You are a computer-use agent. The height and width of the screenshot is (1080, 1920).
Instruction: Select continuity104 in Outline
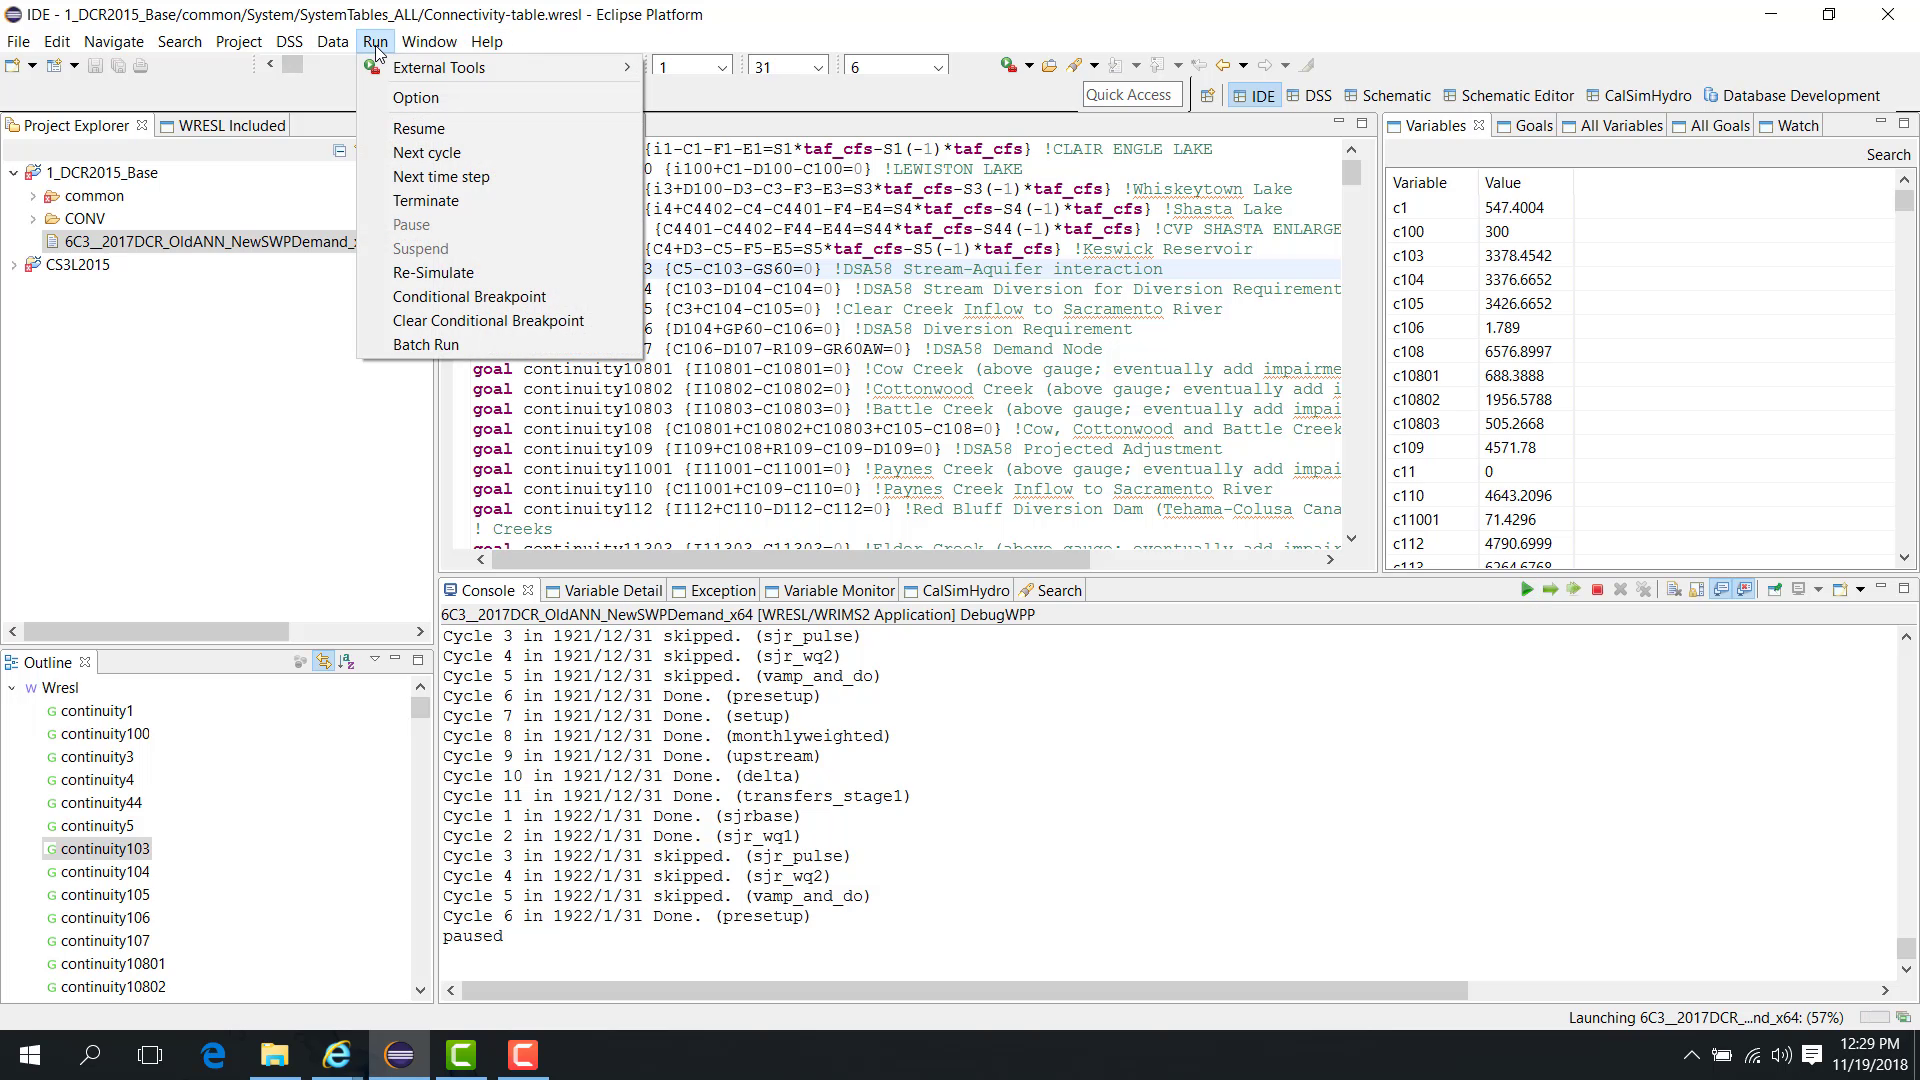105,872
